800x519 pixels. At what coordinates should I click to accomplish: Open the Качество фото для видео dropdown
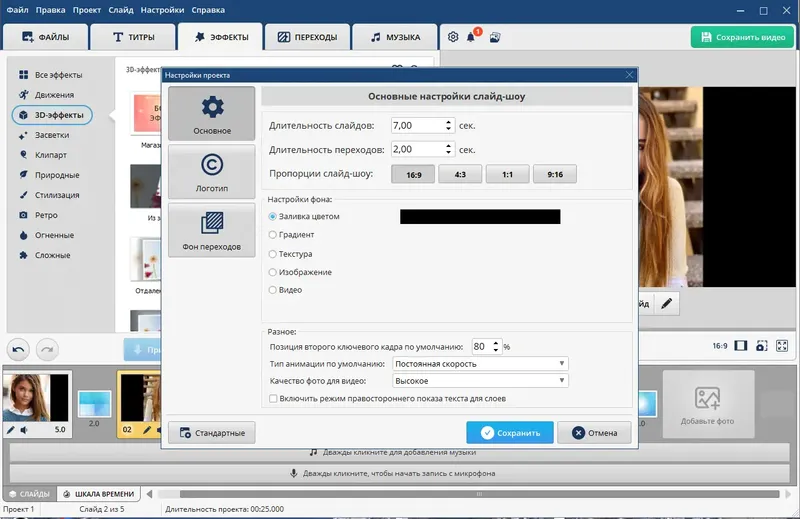(480, 381)
